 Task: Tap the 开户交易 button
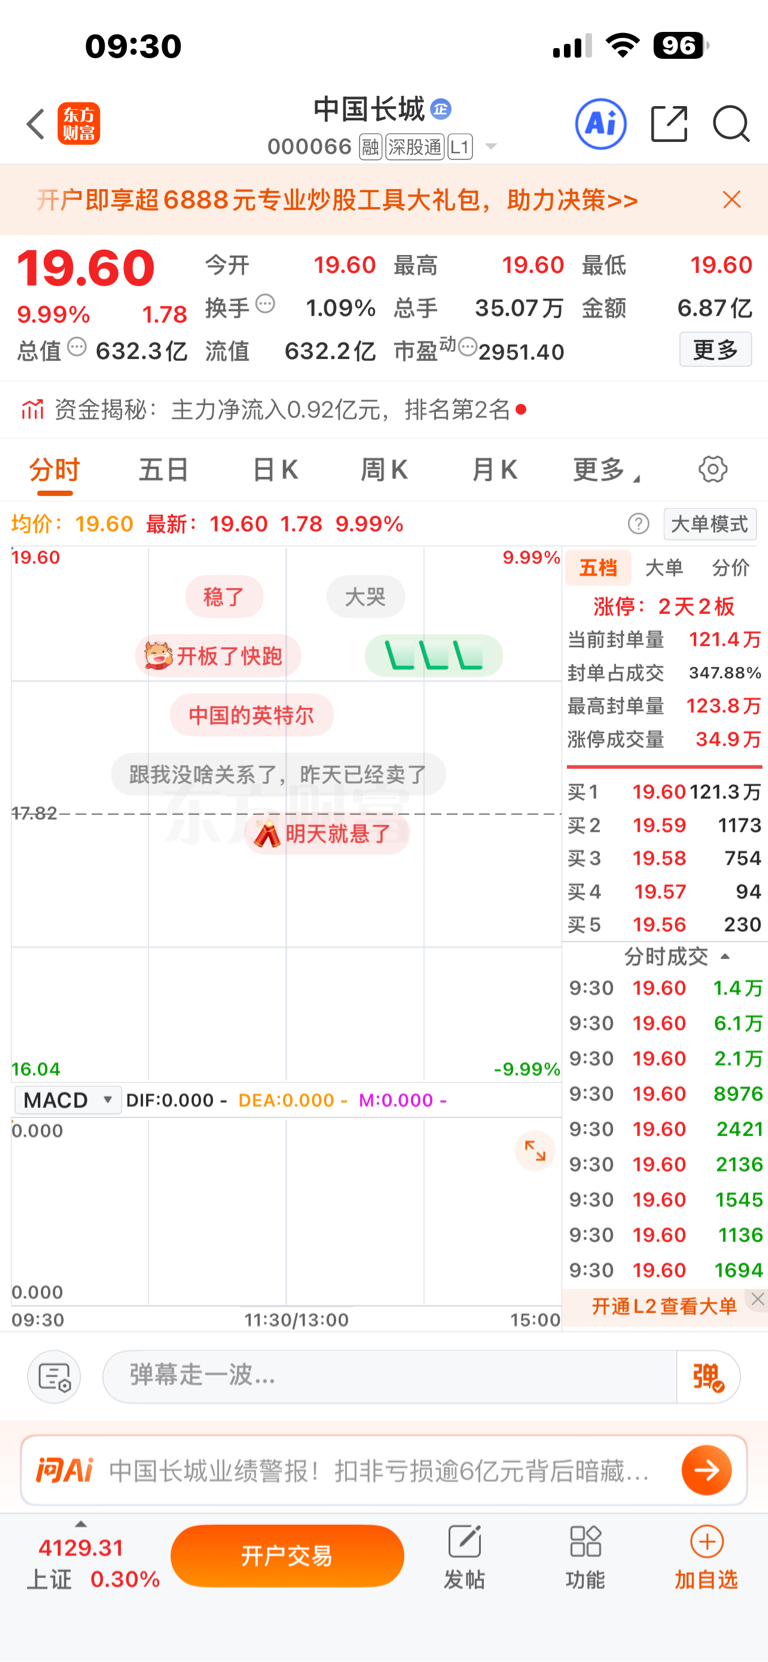pyautogui.click(x=287, y=1556)
